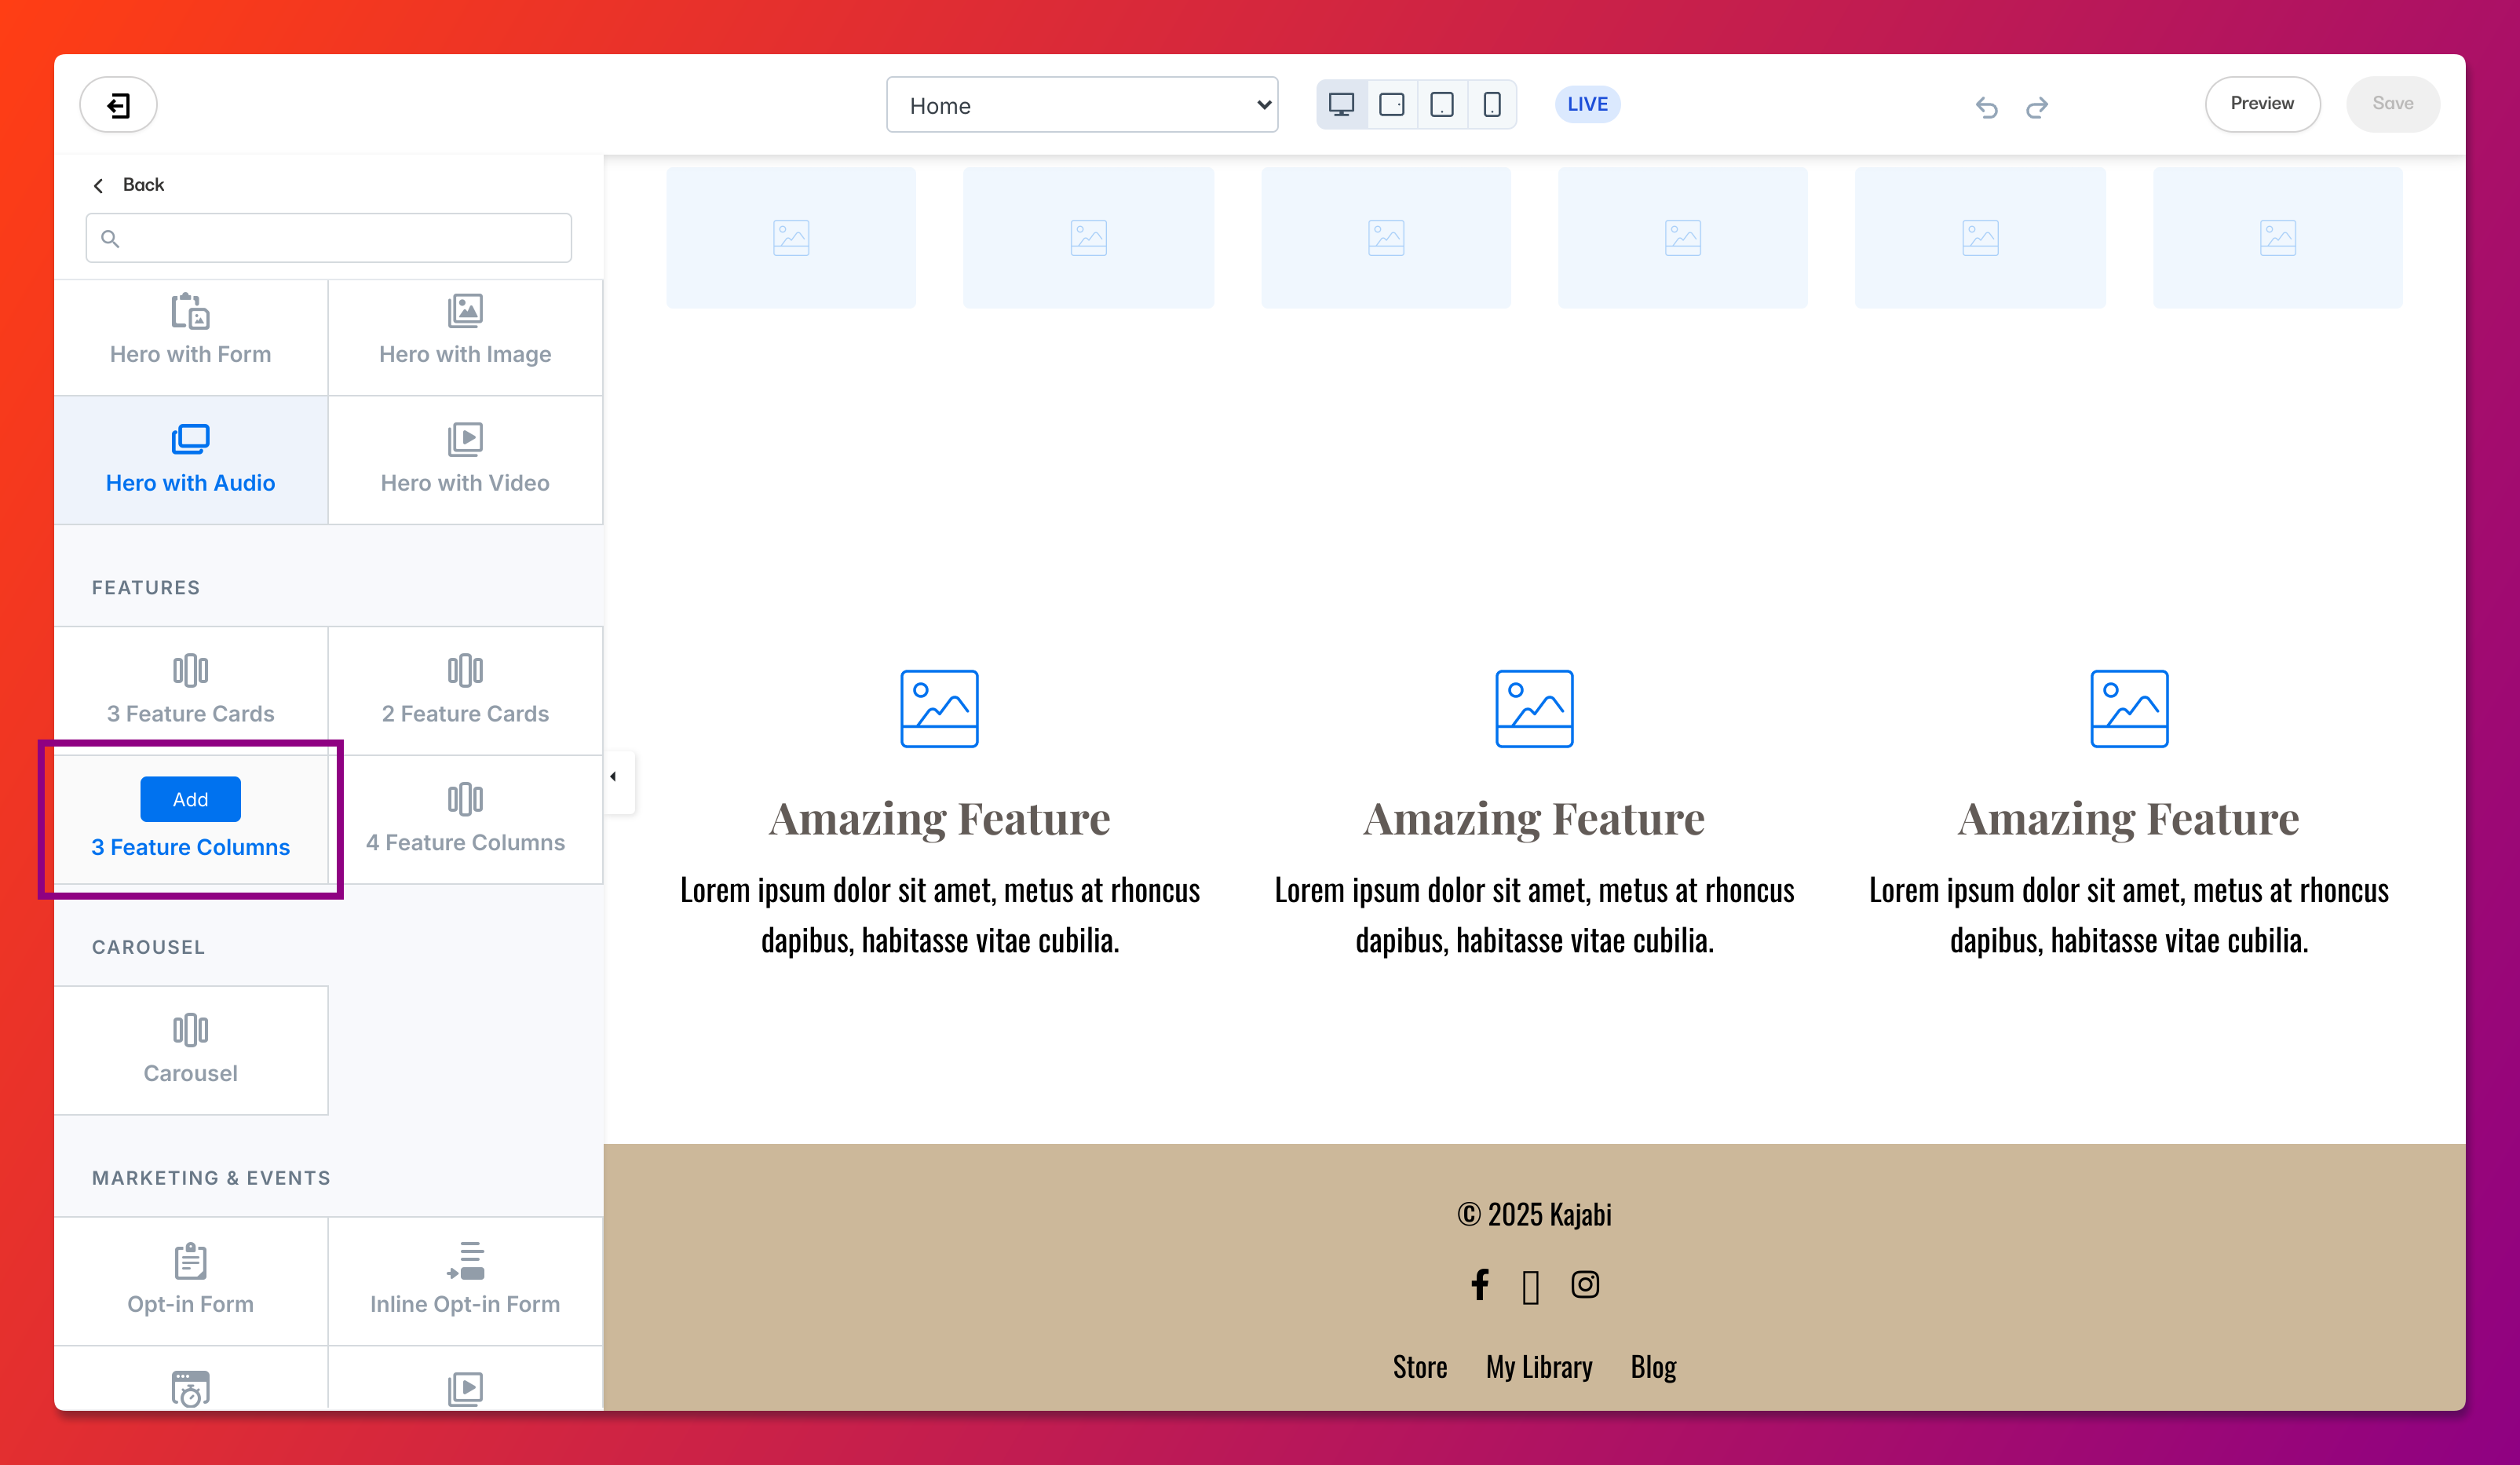This screenshot has width=2520, height=1465.
Task: Click the middle footer social icon
Action: tap(1531, 1287)
